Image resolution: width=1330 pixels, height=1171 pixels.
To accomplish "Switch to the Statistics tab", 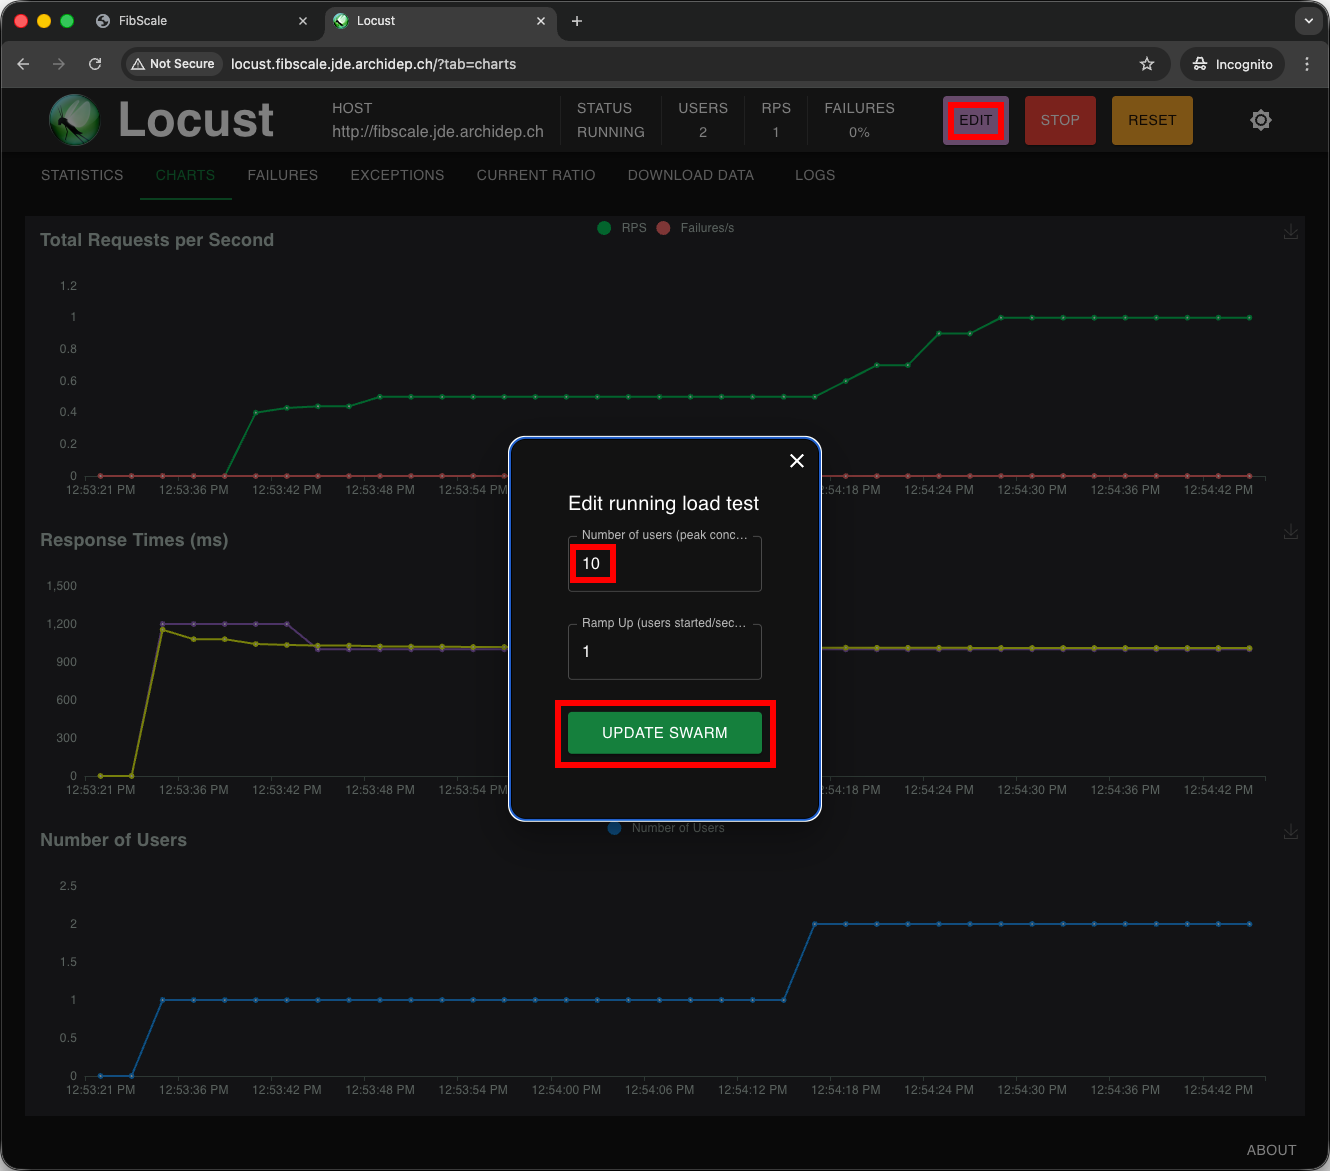I will 81,175.
